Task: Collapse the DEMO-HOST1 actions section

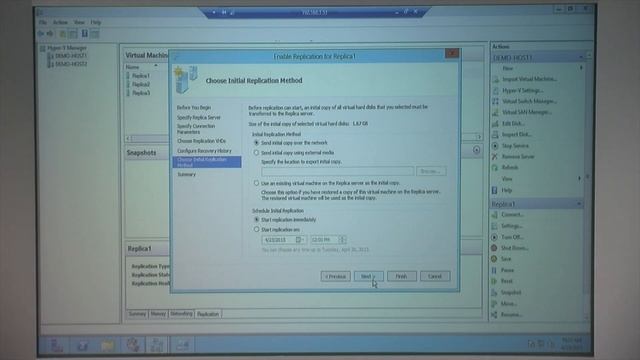Action: (581, 58)
